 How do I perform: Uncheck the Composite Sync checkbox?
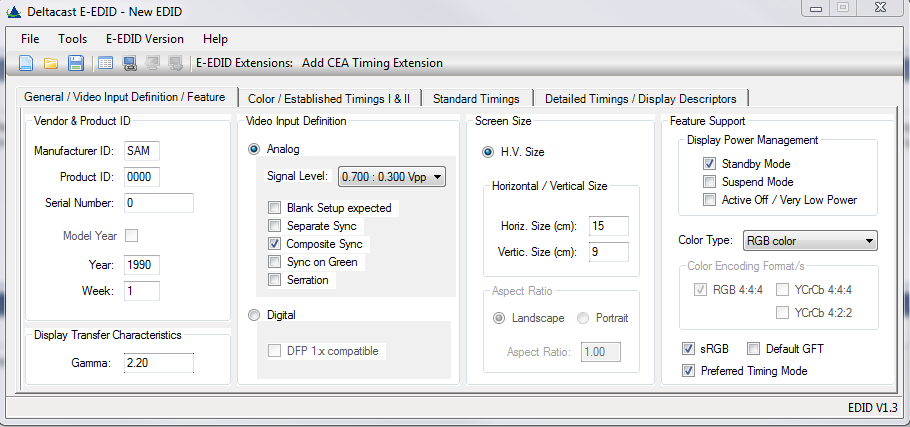pos(274,244)
